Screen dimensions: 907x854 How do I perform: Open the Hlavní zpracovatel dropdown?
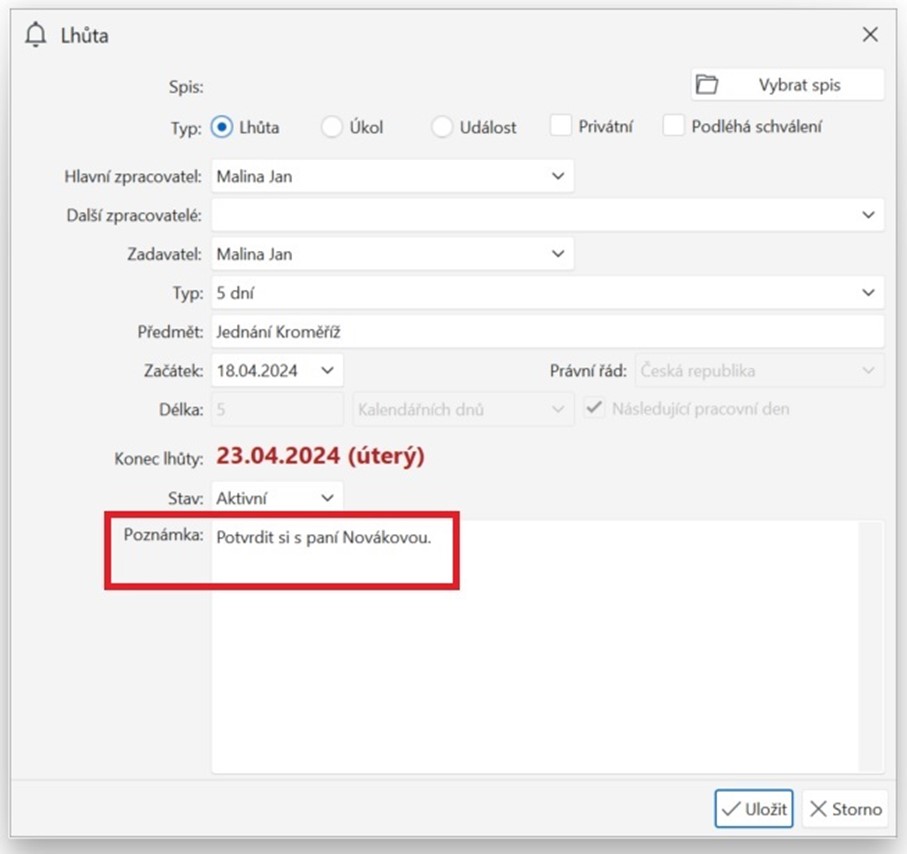(x=558, y=177)
